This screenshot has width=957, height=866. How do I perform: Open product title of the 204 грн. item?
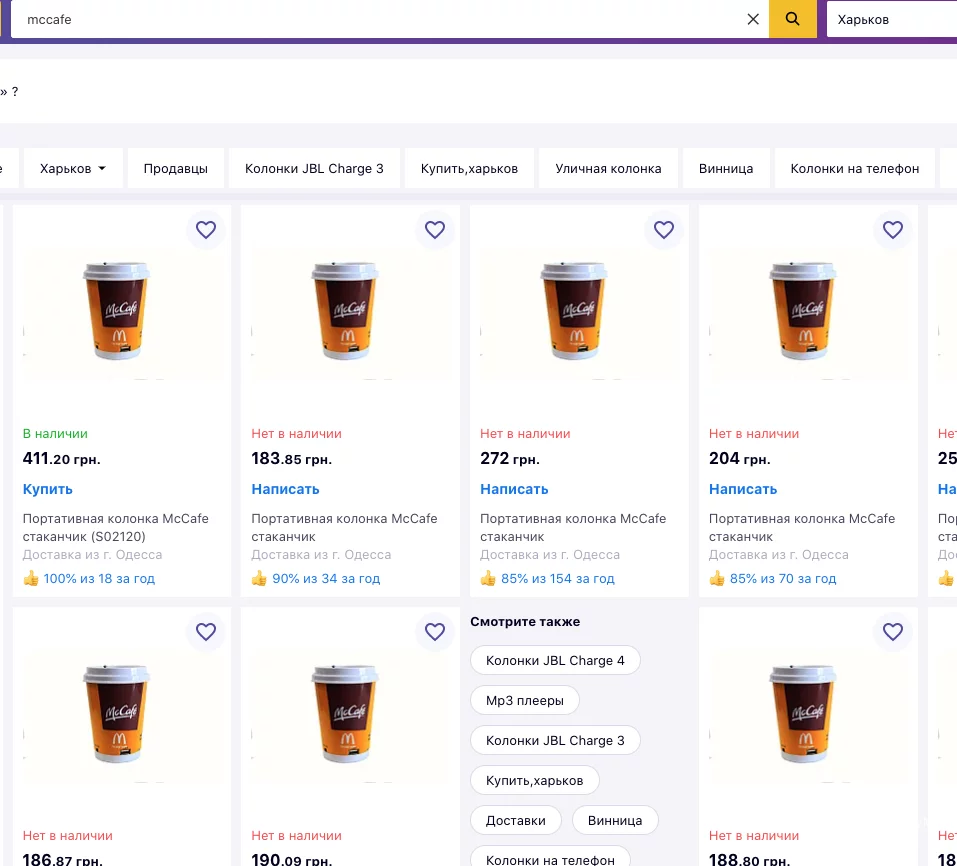pyautogui.click(x=802, y=527)
